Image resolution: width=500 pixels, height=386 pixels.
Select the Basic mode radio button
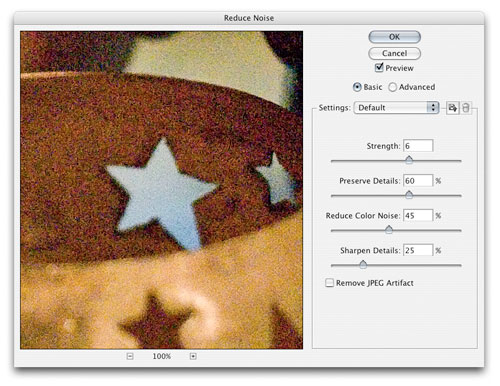357,87
